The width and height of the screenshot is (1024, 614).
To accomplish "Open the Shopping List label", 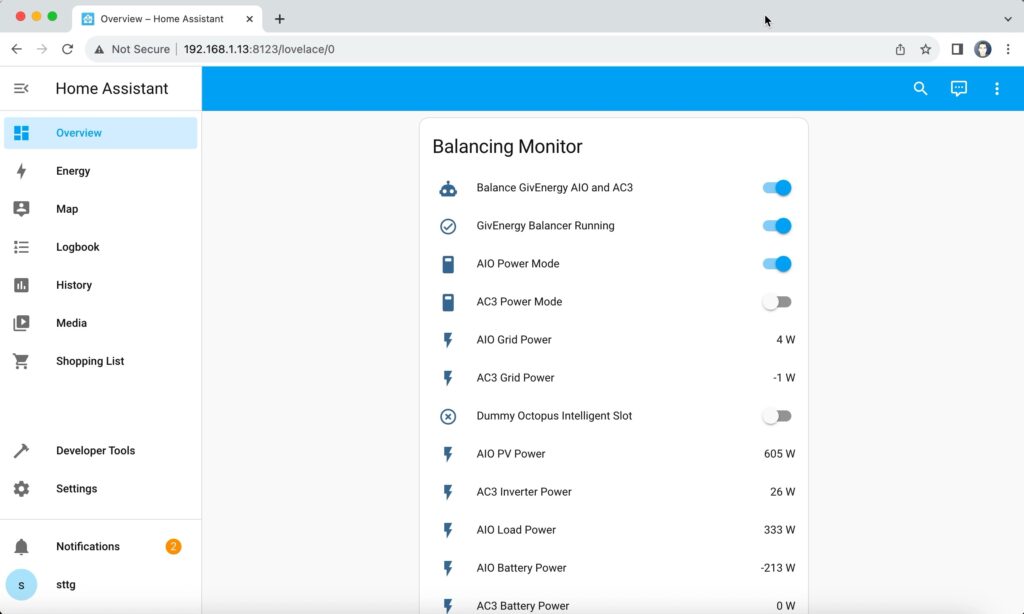I will pyautogui.click(x=90, y=361).
